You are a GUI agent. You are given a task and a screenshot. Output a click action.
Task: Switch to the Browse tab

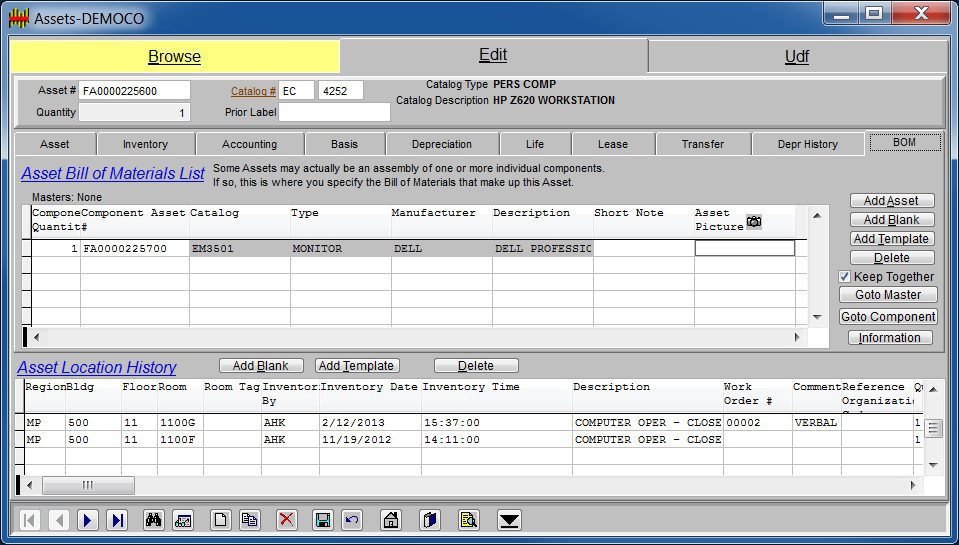click(x=174, y=56)
